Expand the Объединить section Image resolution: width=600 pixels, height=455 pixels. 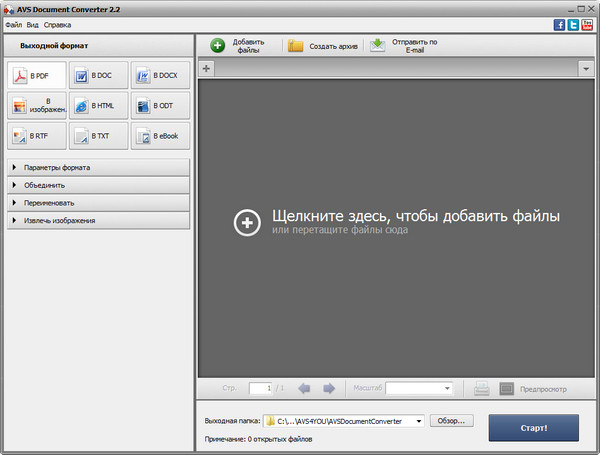[x=97, y=185]
